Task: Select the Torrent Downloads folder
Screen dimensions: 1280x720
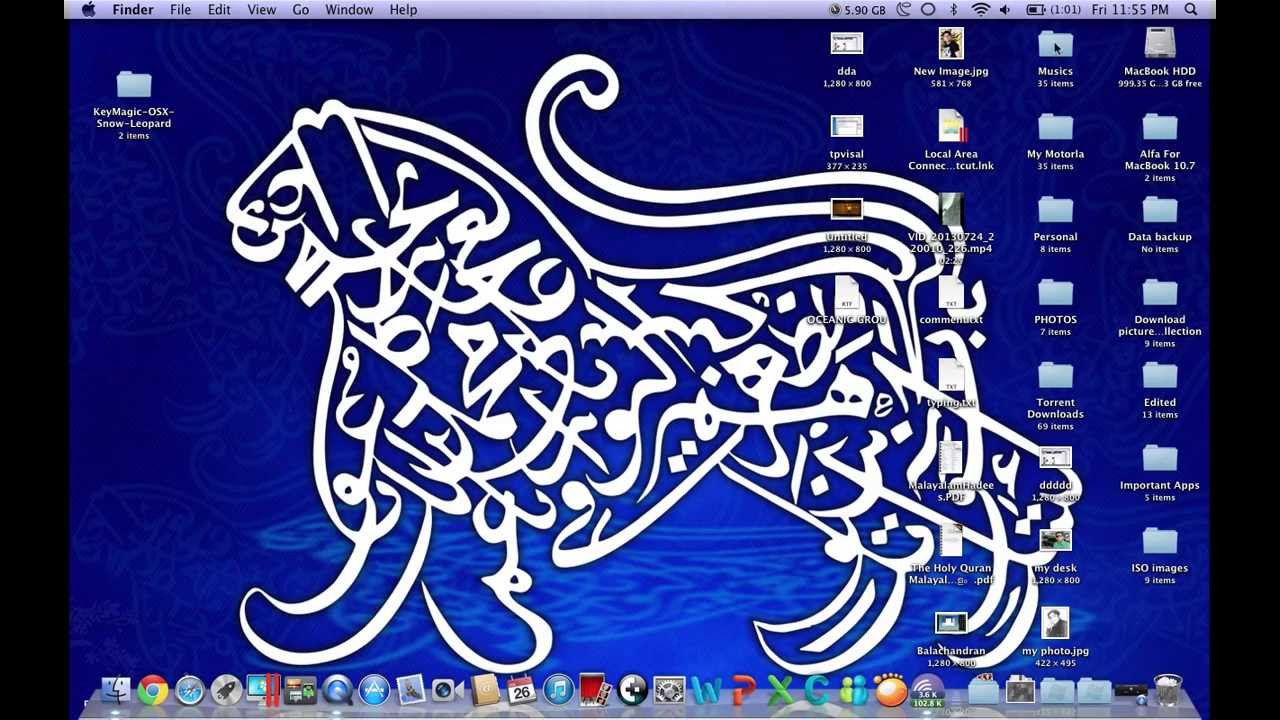Action: point(1055,377)
